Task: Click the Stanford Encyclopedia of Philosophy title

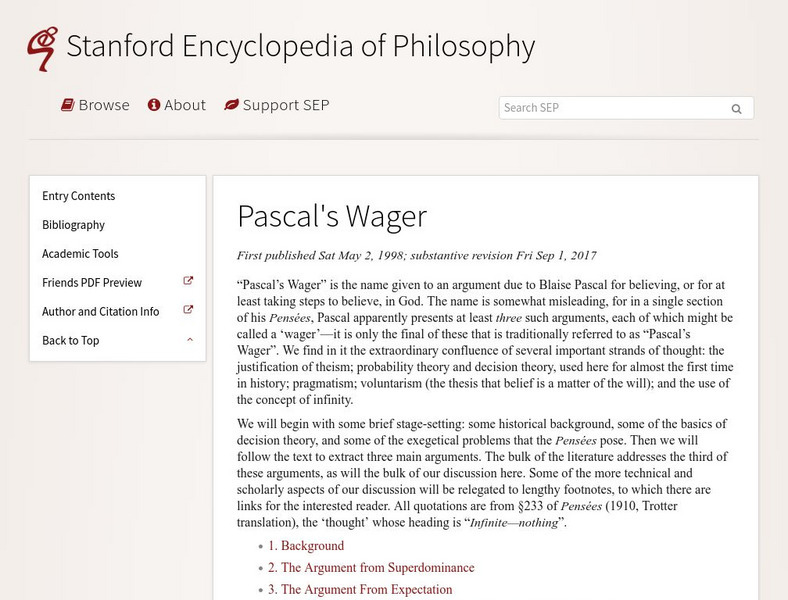Action: tap(300, 46)
